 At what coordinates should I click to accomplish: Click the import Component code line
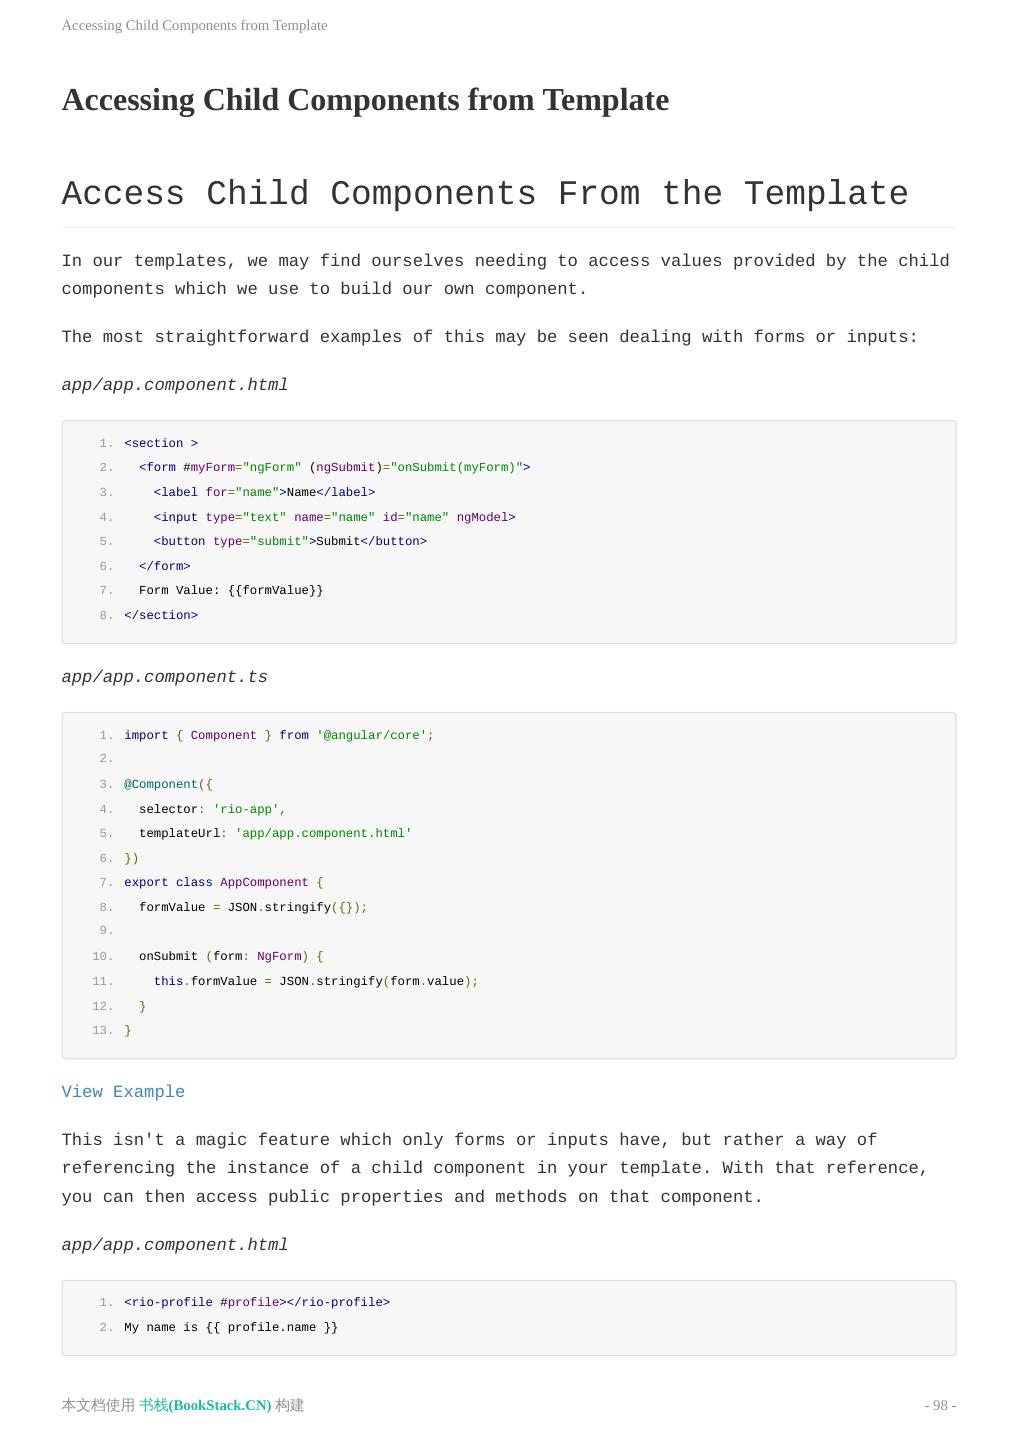click(279, 735)
